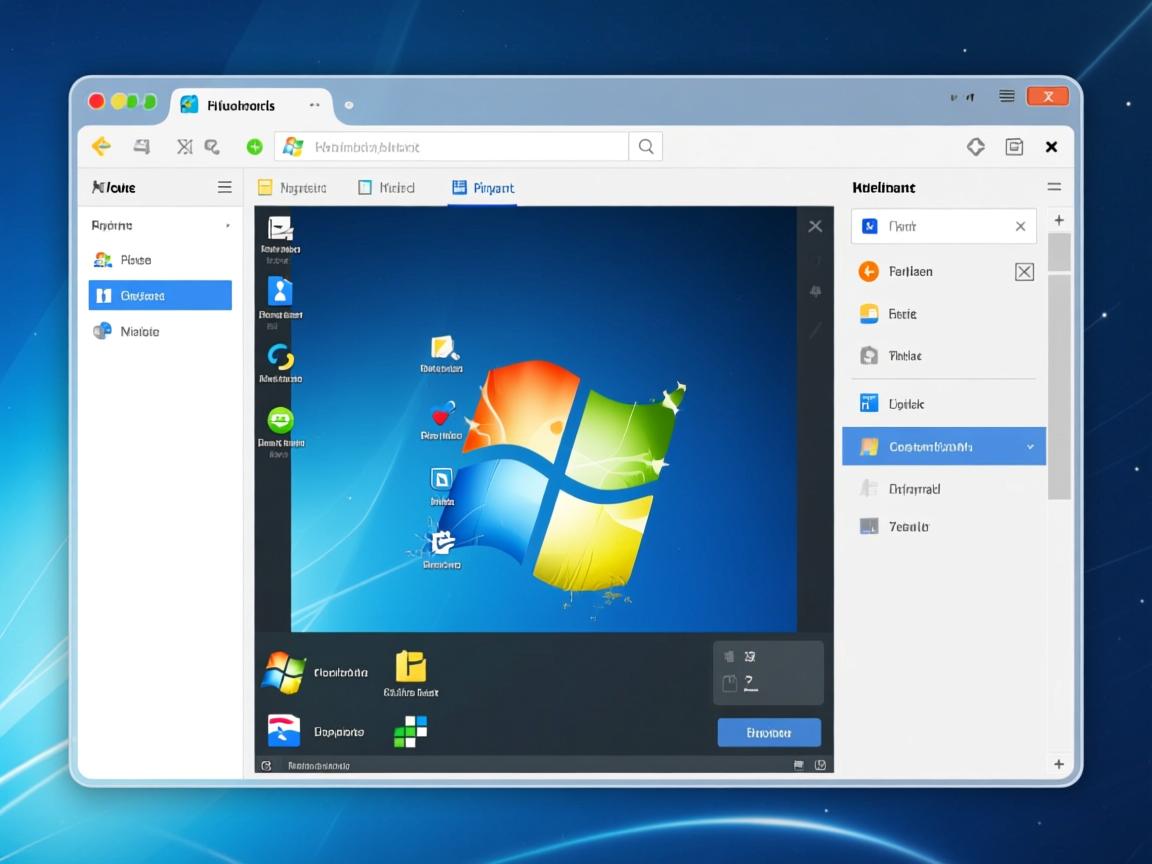Click the green circular plus icon beside address bar
1152x864 pixels.
255,147
